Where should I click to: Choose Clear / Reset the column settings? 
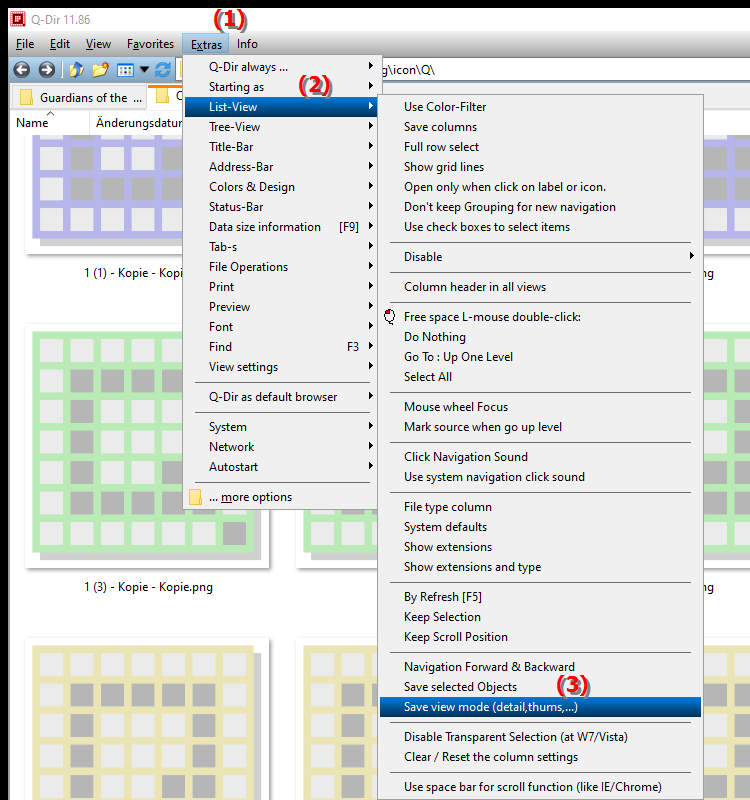540,757
